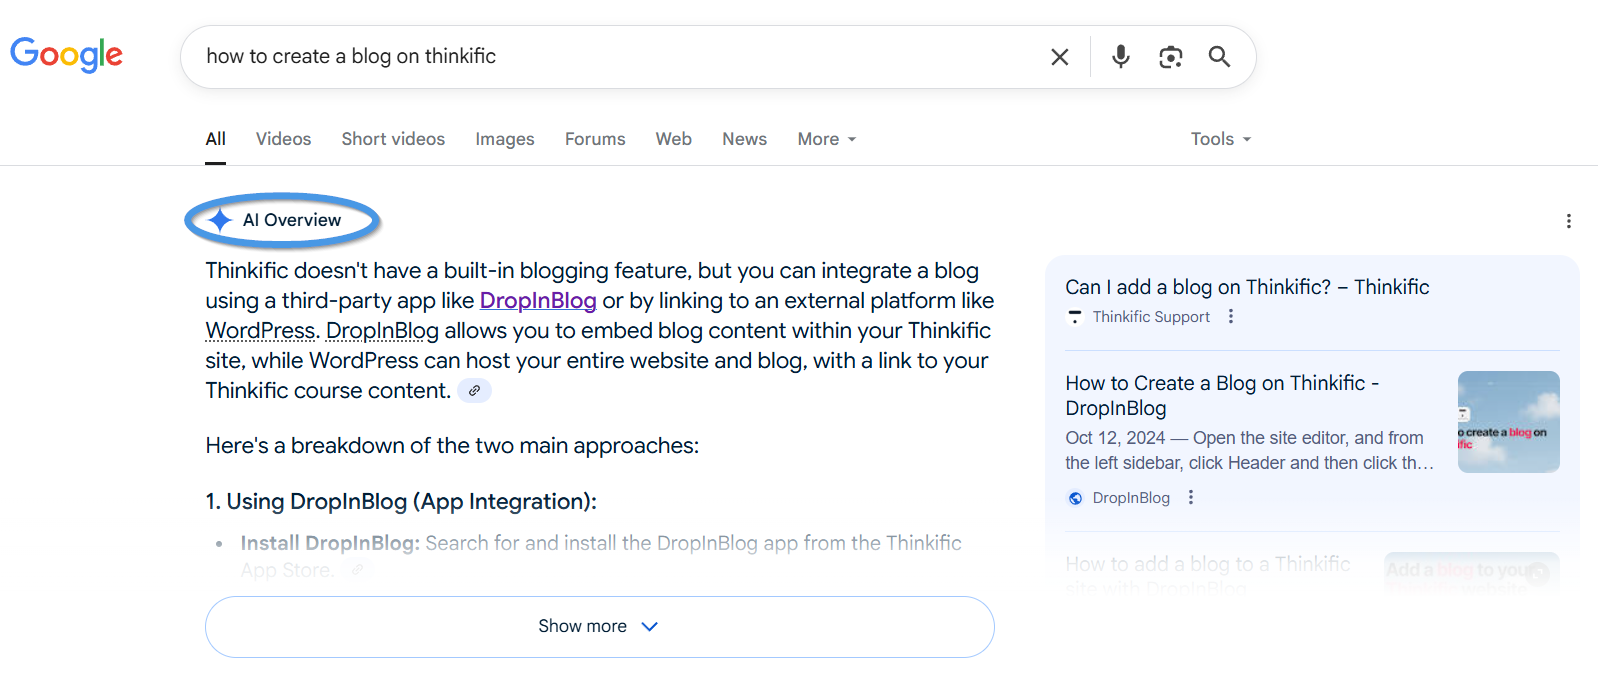Click the 'Install DropInBlog:' bullet text

(x=330, y=543)
